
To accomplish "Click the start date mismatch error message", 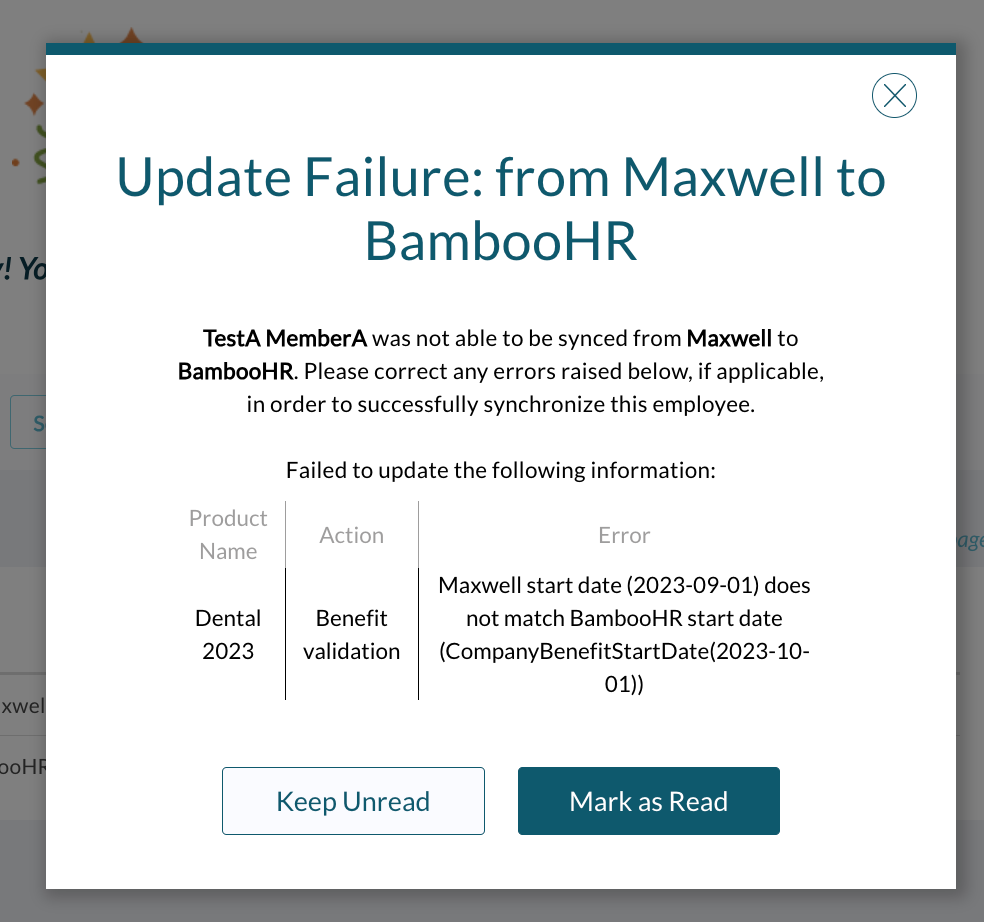I will tap(624, 634).
